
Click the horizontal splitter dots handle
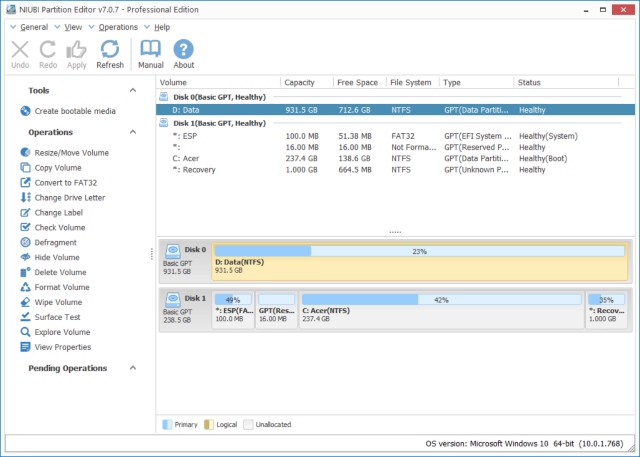coord(395,232)
